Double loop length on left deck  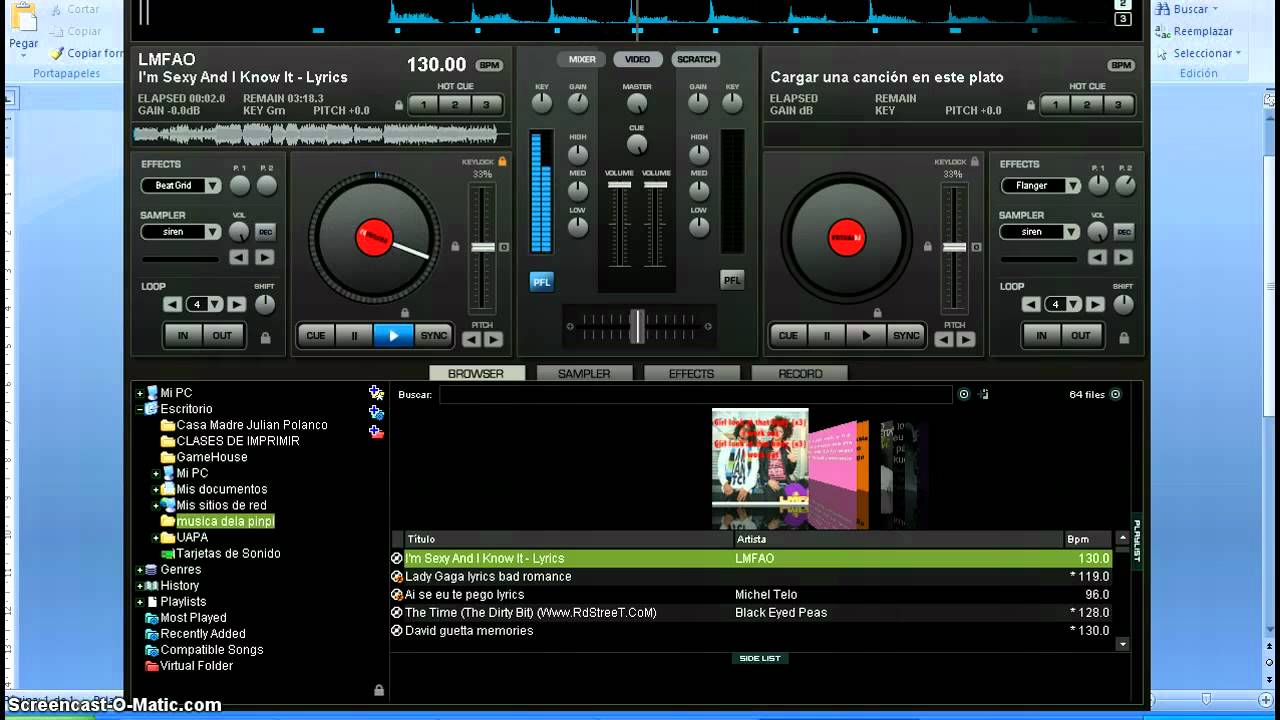click(x=236, y=305)
